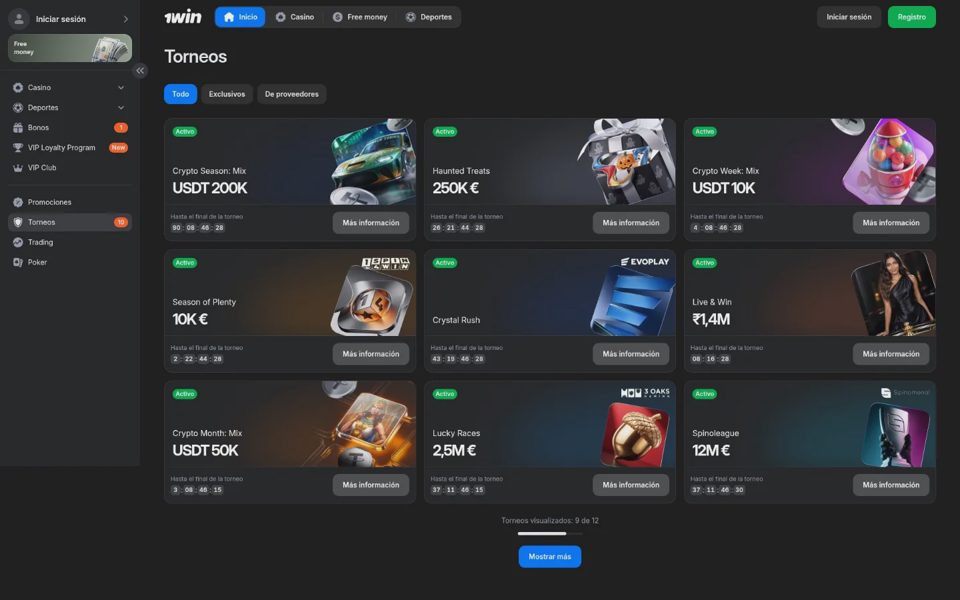960x600 pixels.
Task: Click the woman image on Live & Win
Action: click(894, 294)
